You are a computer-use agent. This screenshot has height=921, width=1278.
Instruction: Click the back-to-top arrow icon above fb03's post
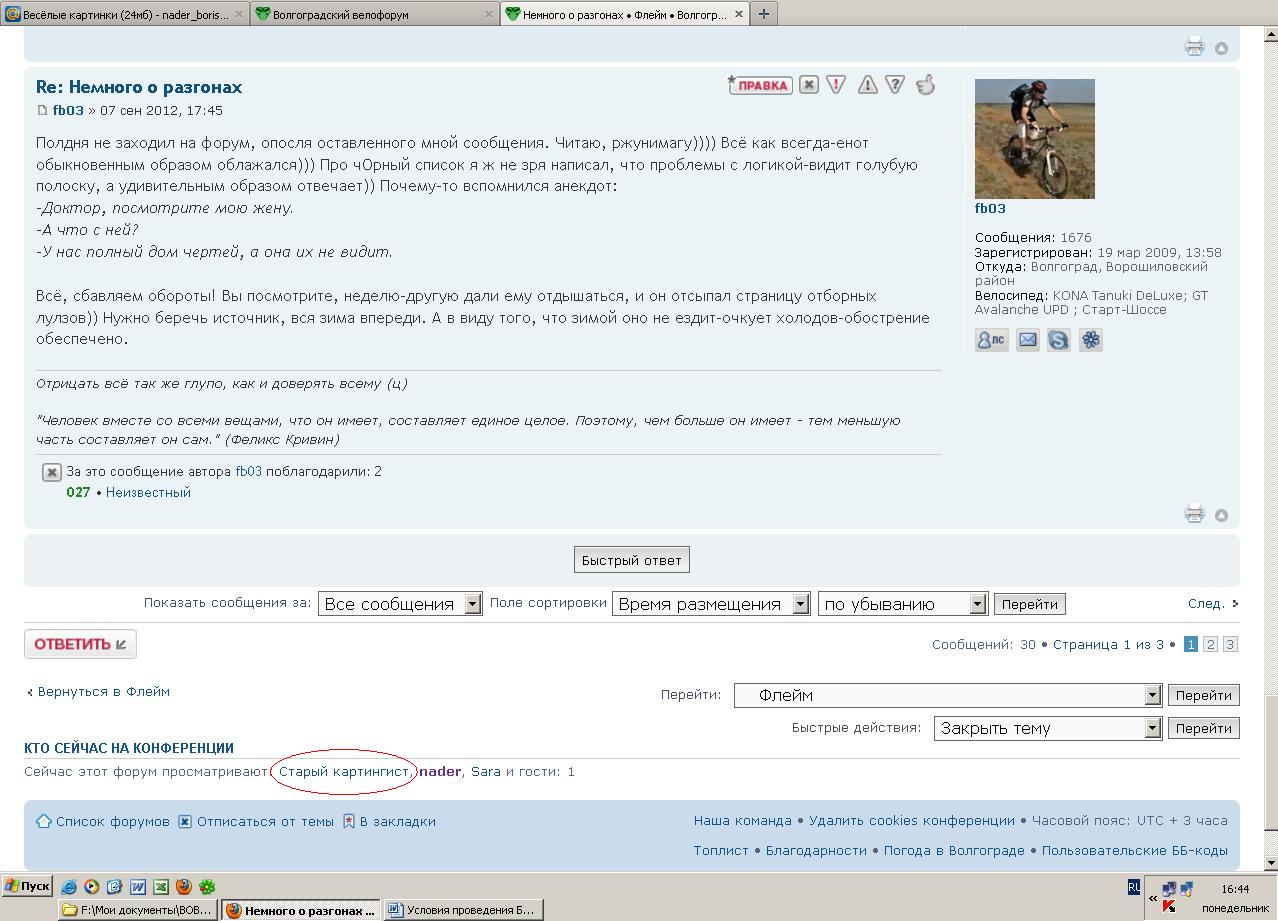tap(1221, 48)
